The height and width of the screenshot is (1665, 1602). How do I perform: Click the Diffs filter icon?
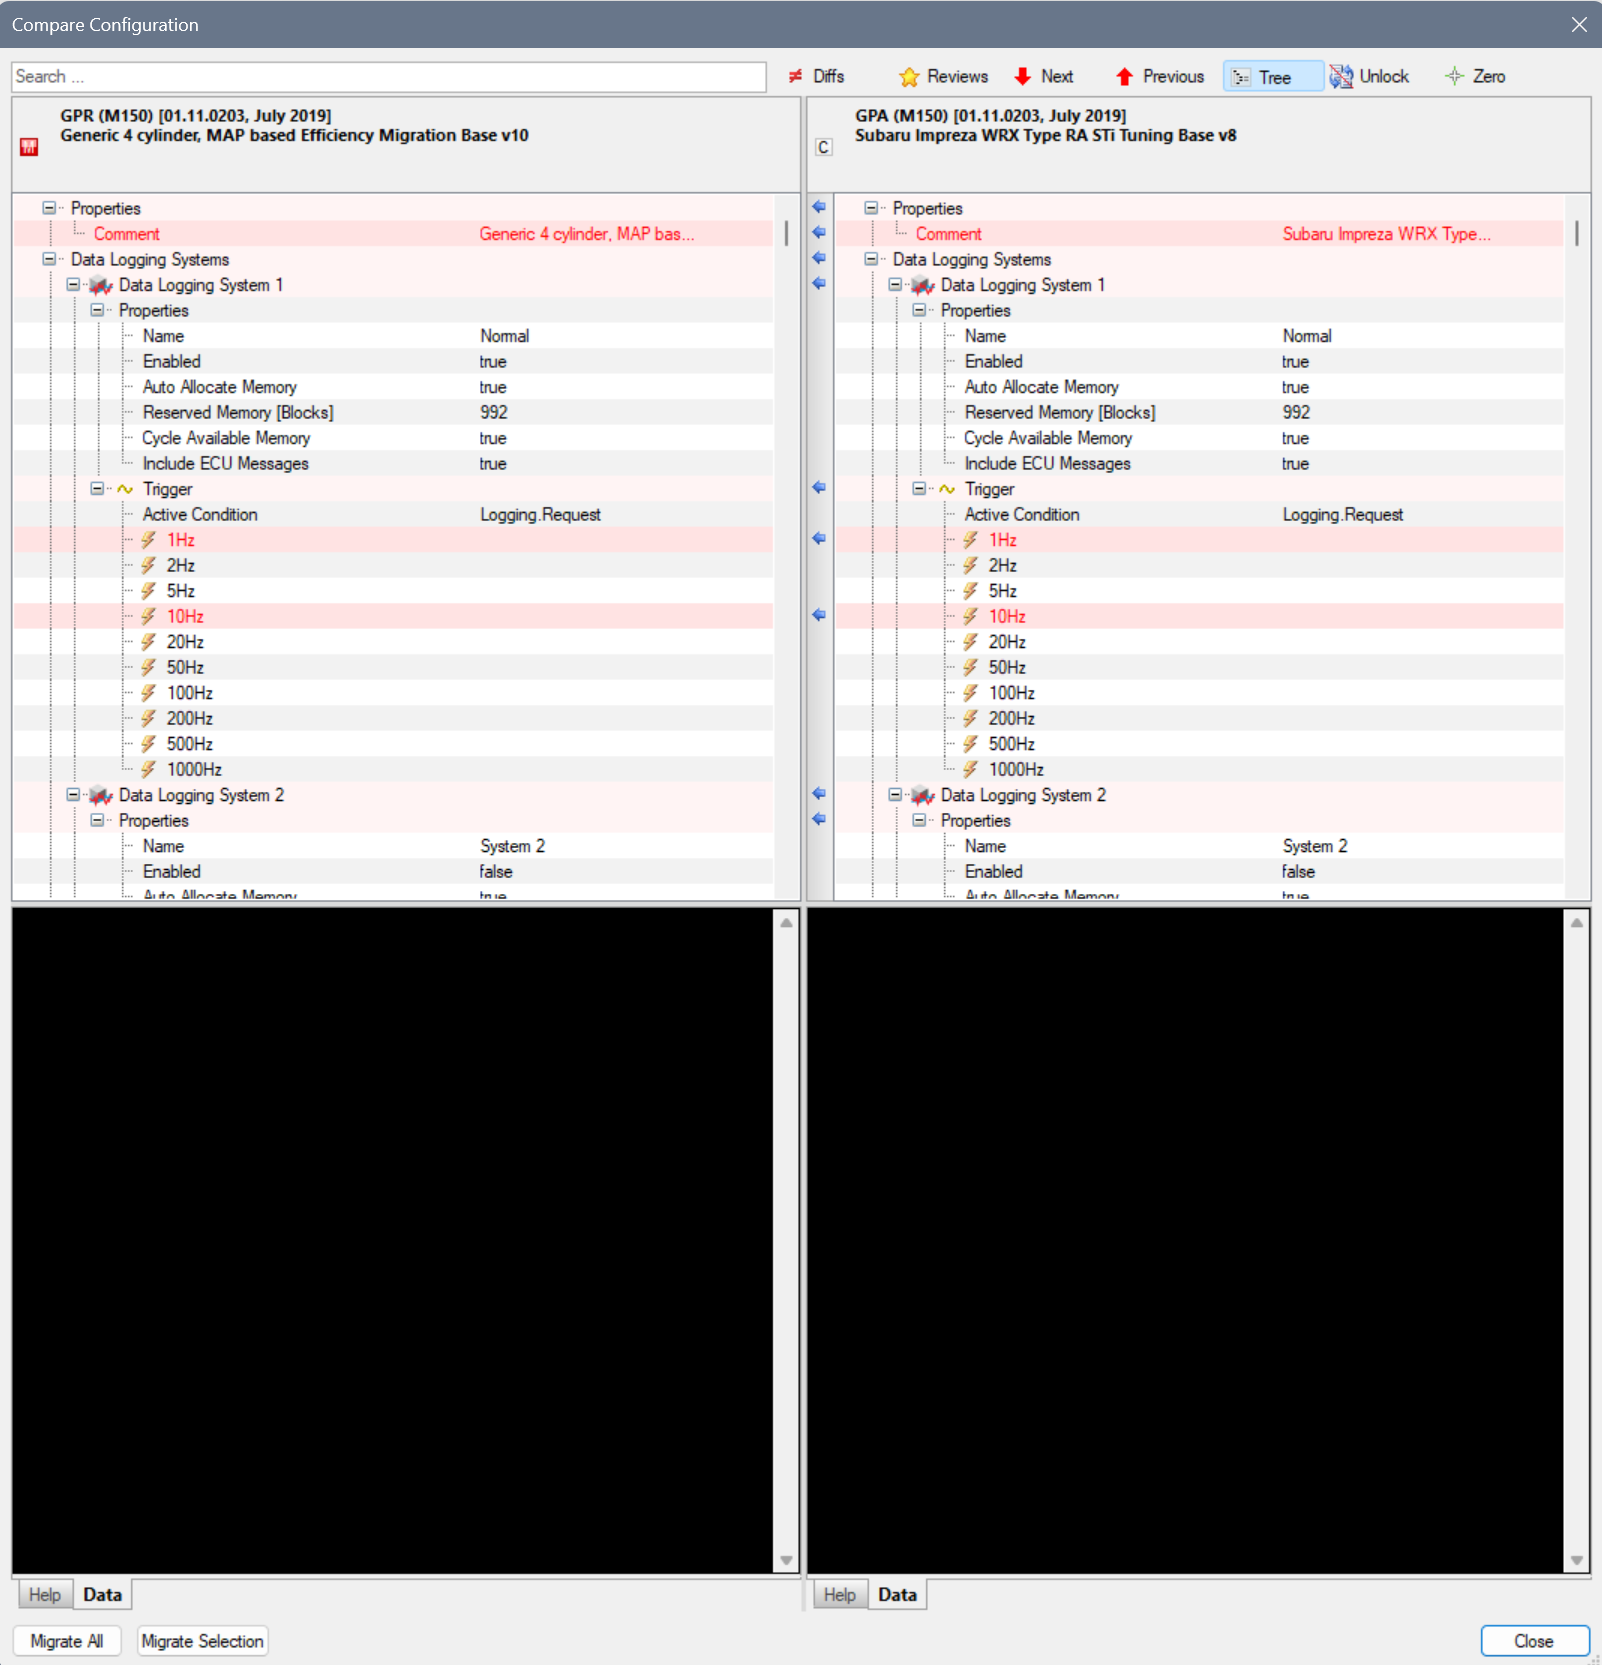coord(796,77)
